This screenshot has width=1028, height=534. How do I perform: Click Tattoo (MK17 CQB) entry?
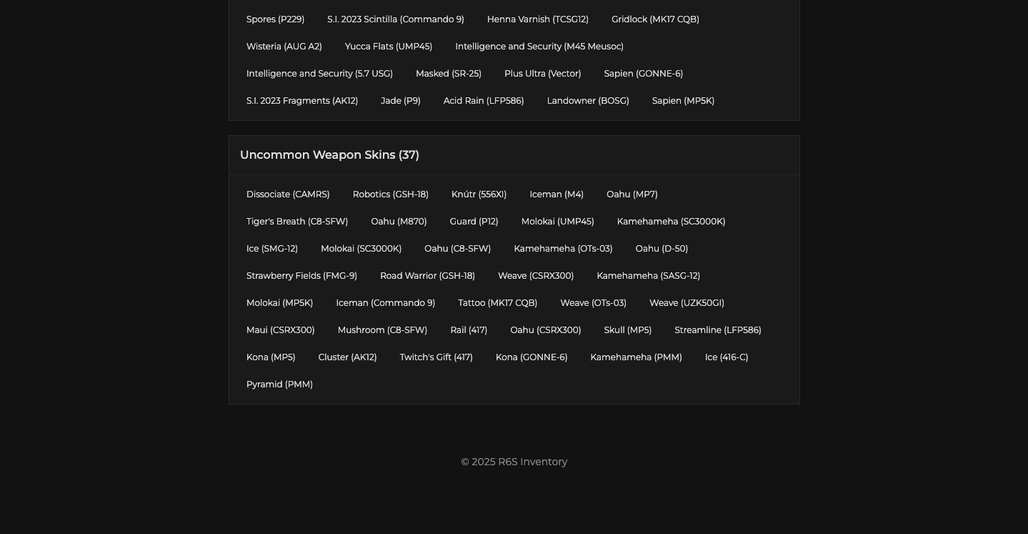497,303
